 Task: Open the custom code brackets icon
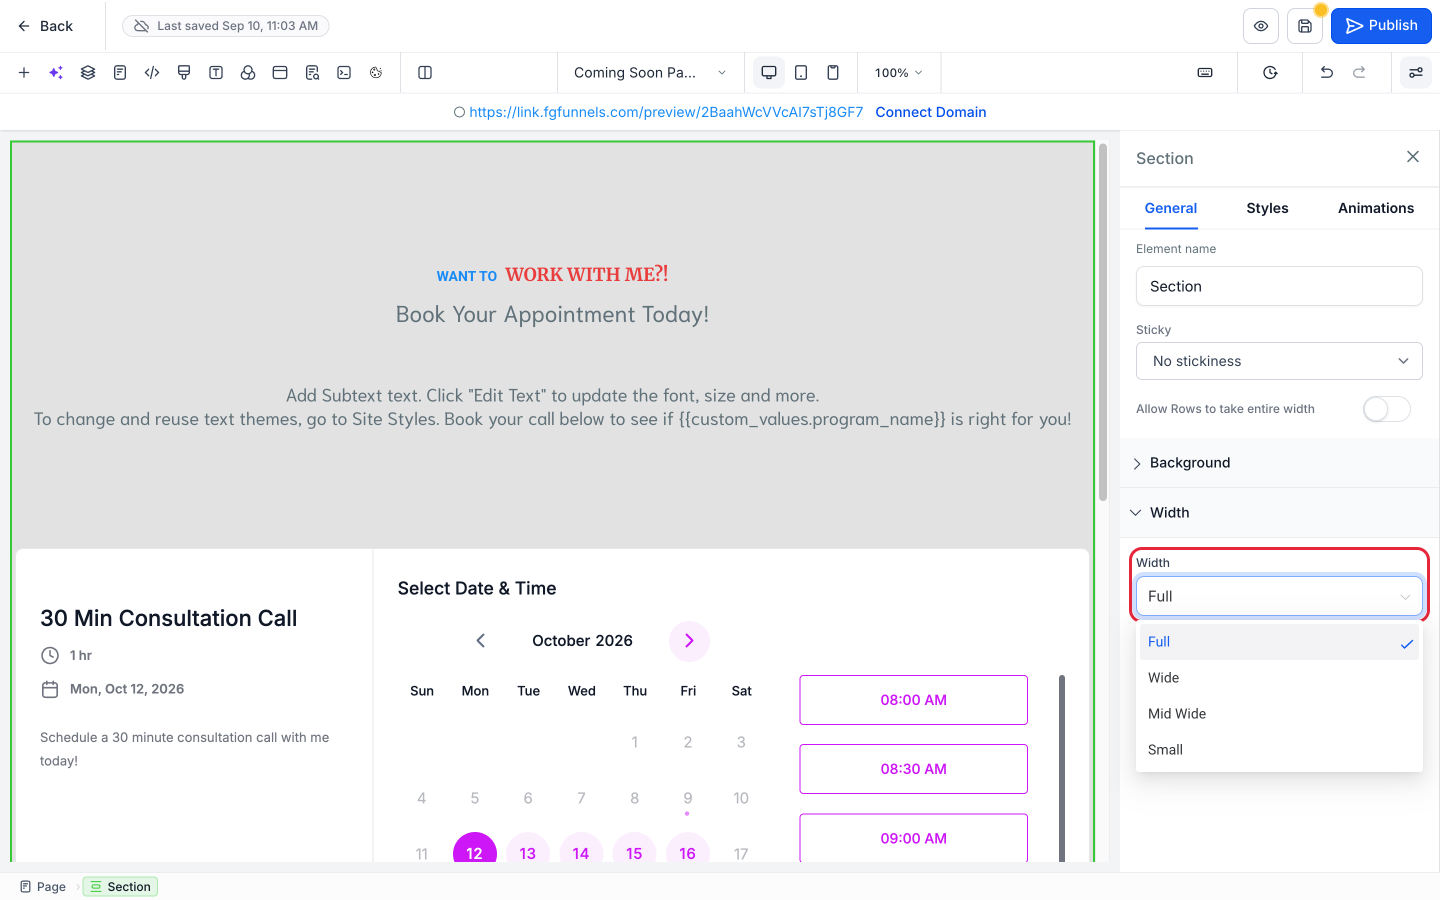point(152,72)
